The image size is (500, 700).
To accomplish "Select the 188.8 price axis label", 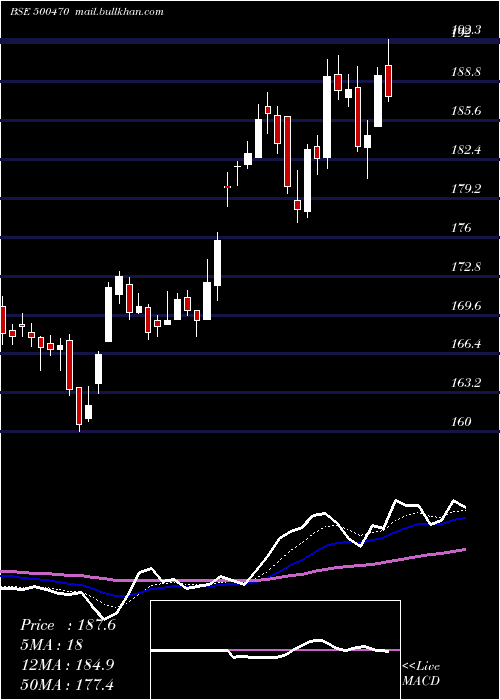I will [x=466, y=71].
